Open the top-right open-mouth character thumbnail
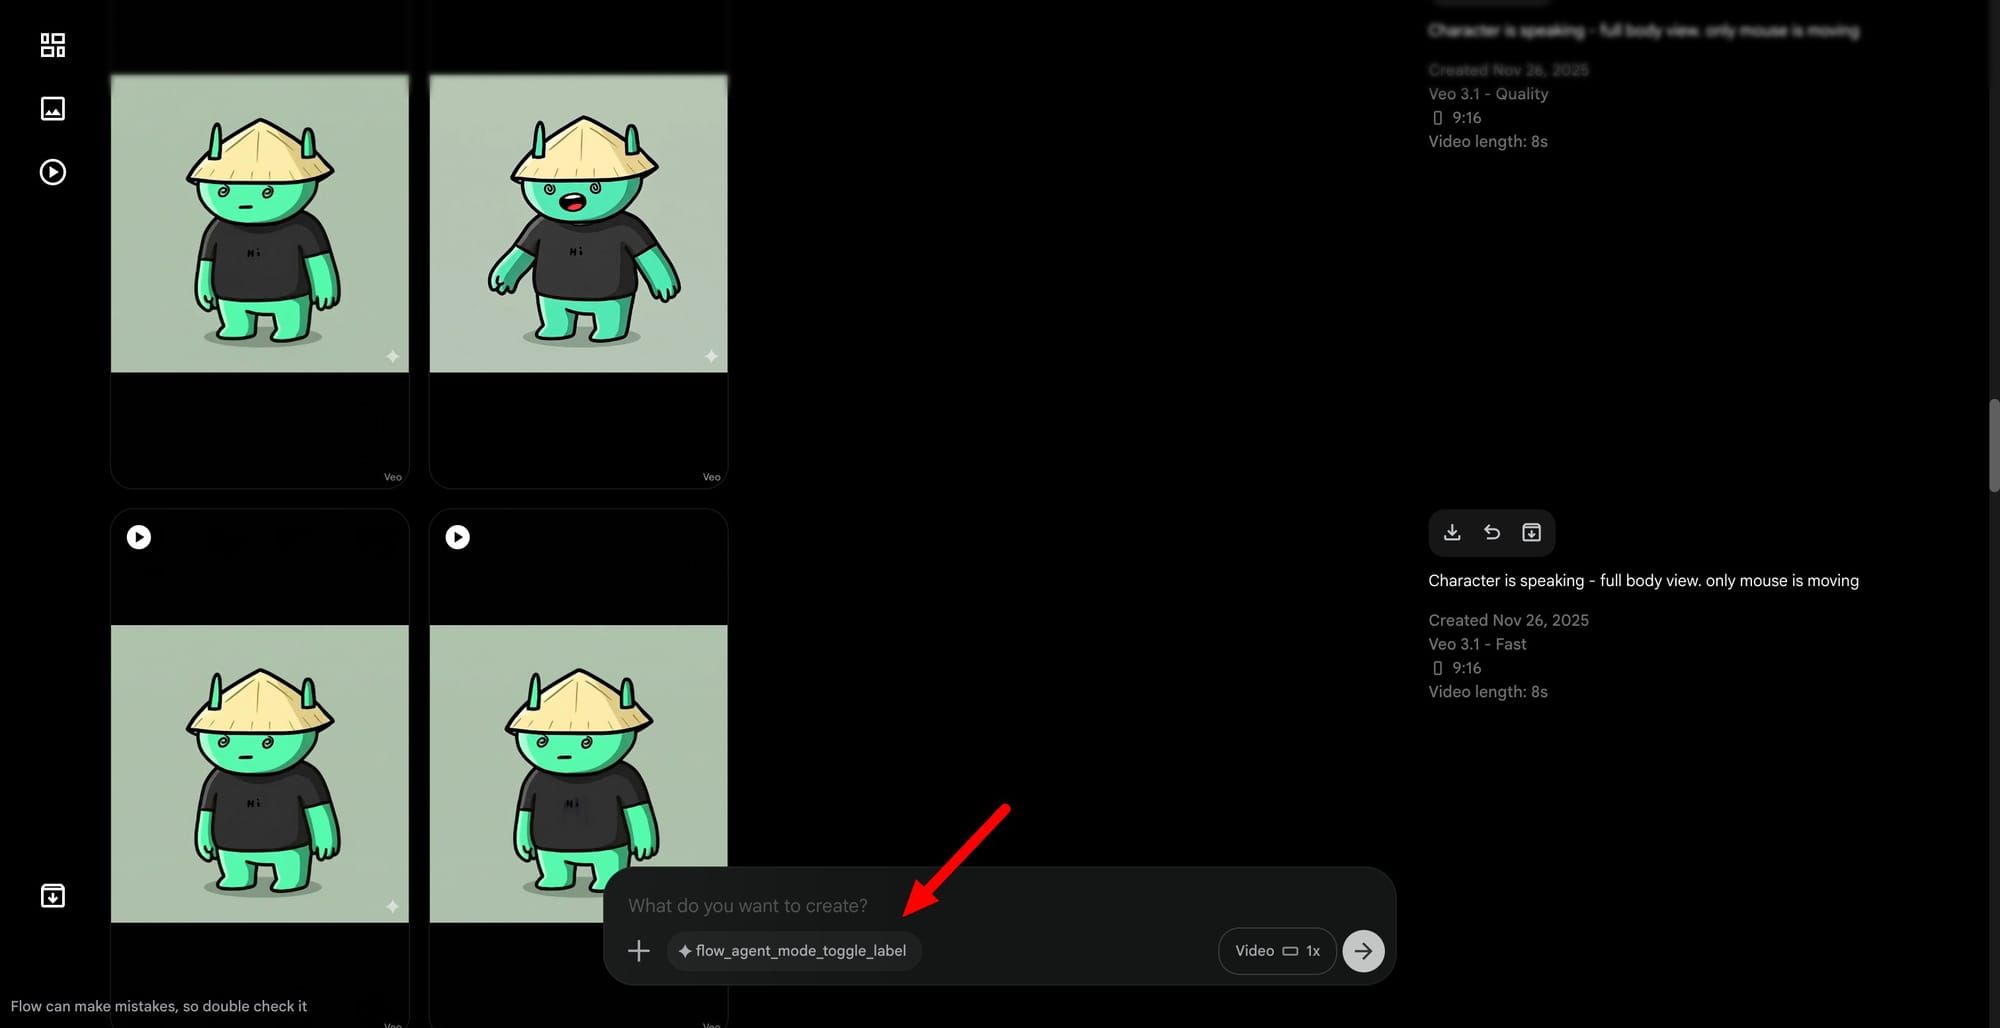 [x=578, y=223]
